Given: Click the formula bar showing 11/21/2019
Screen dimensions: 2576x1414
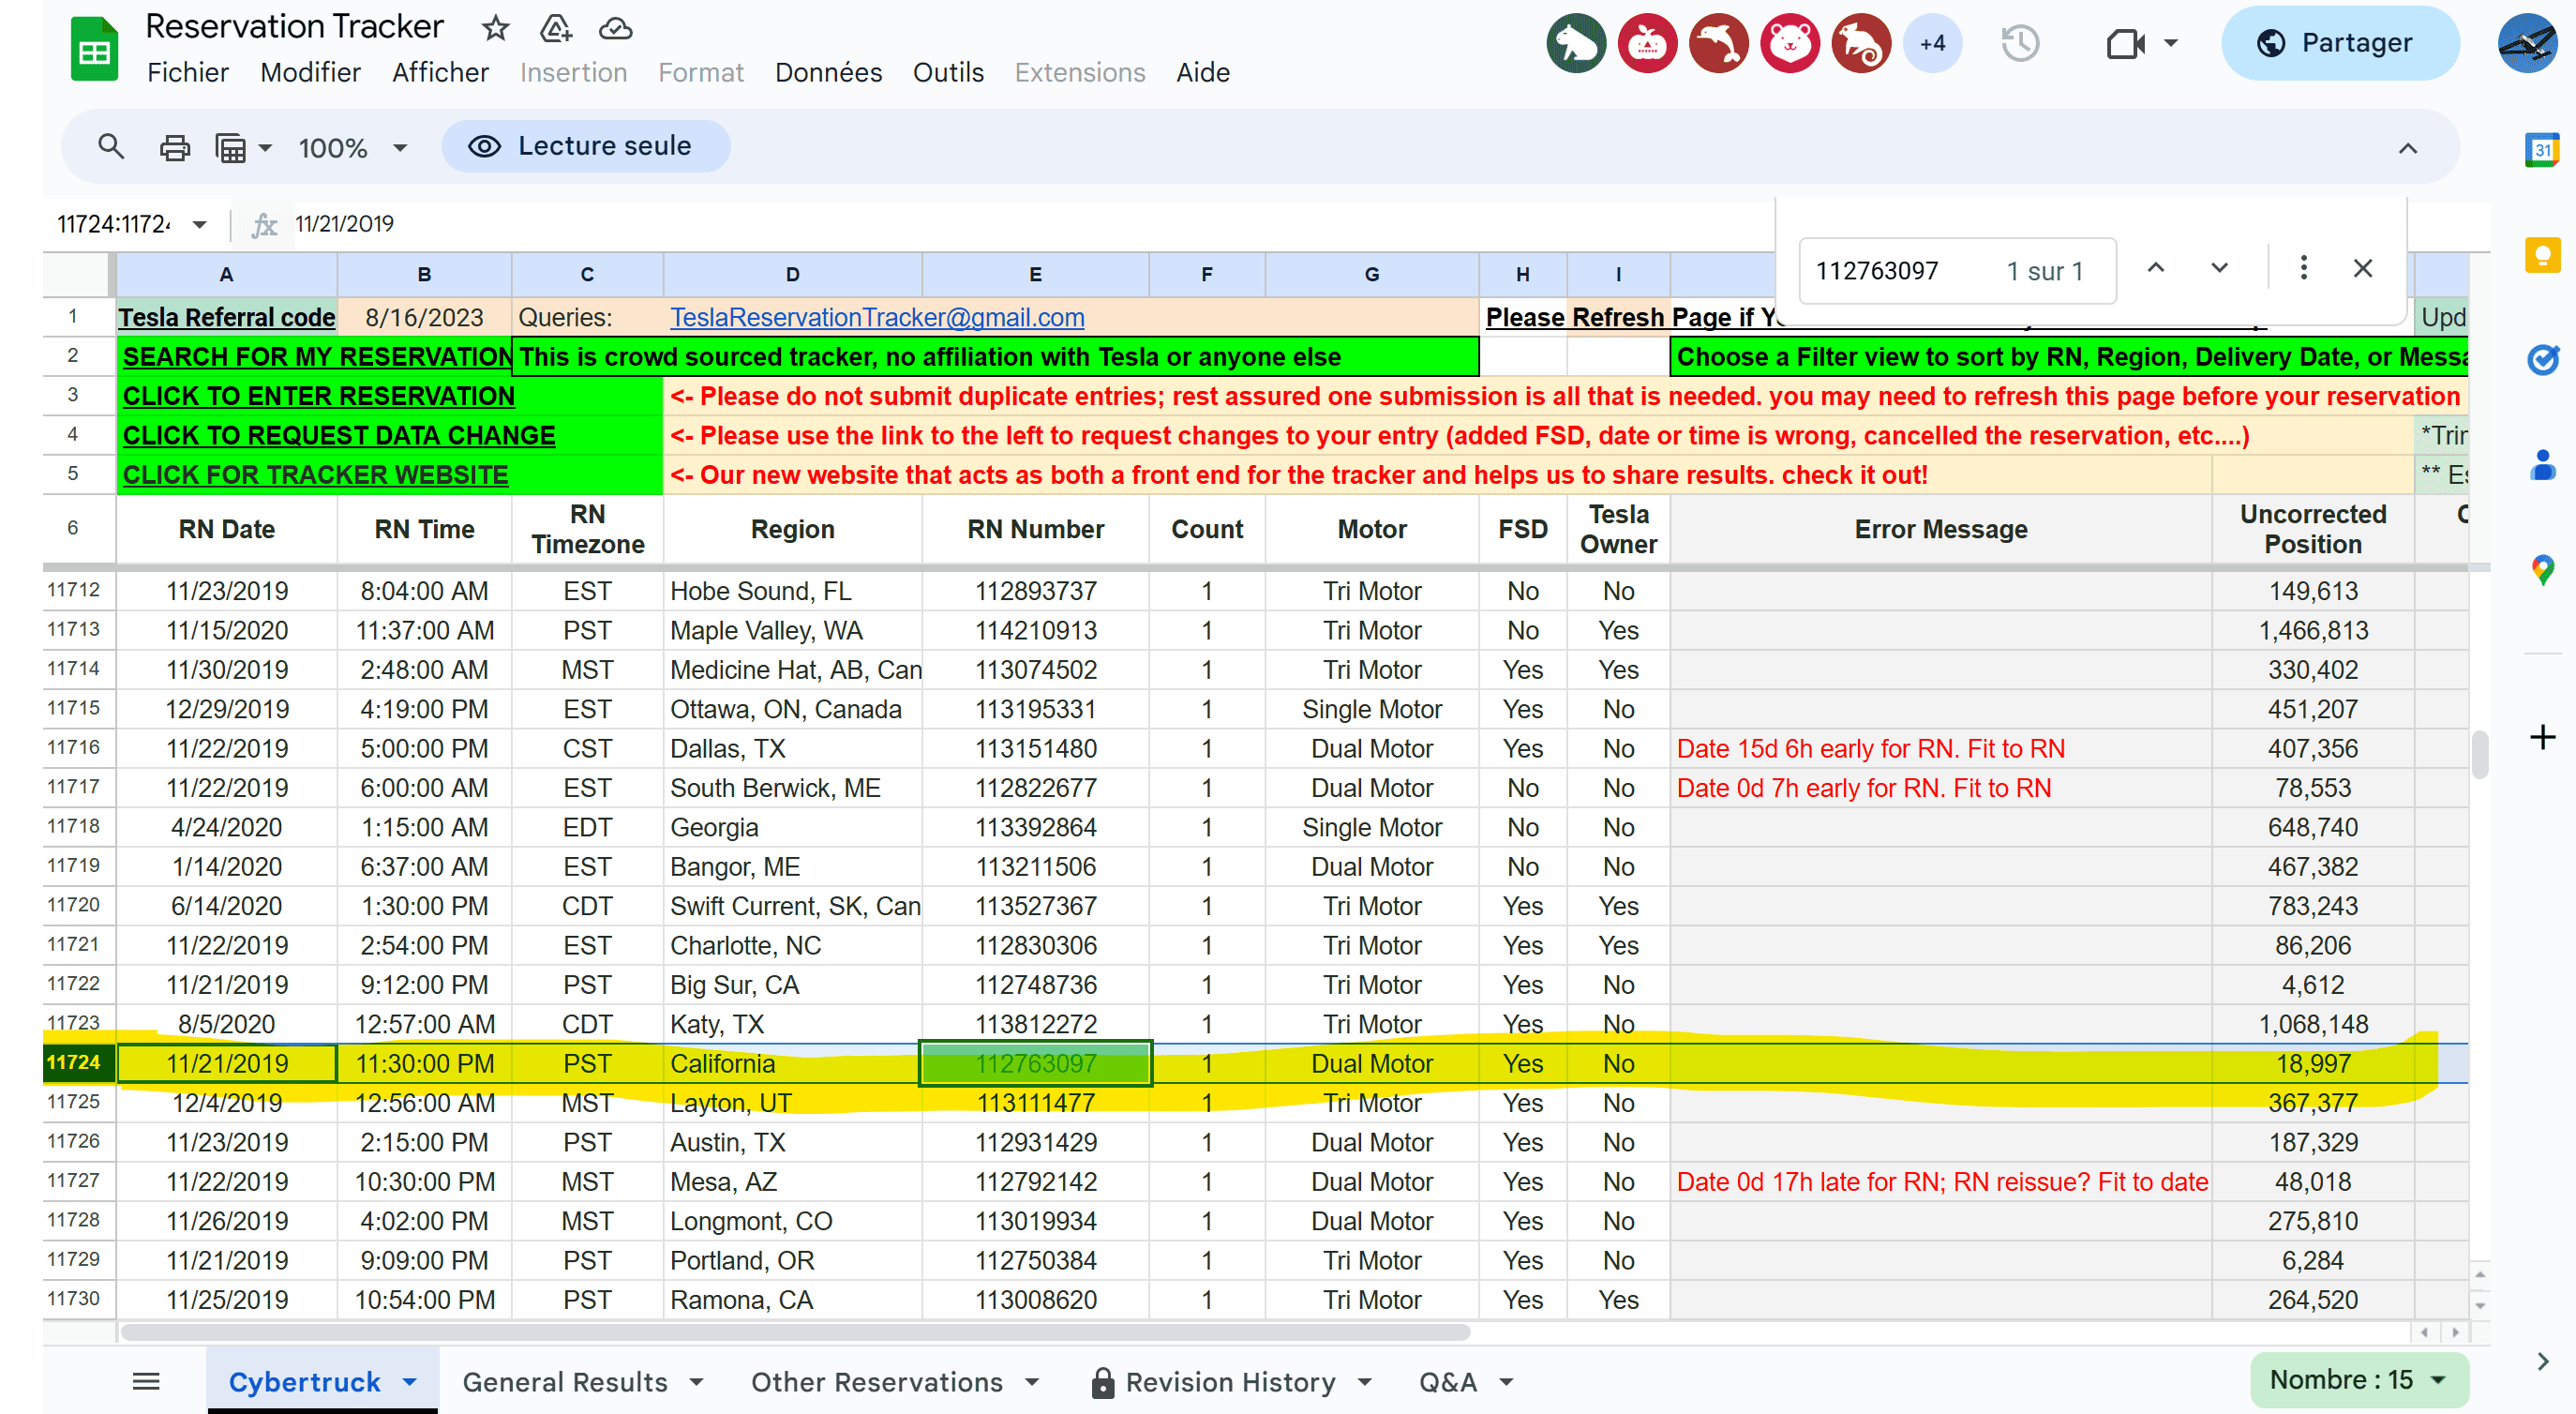Looking at the screenshot, I should [1030, 224].
